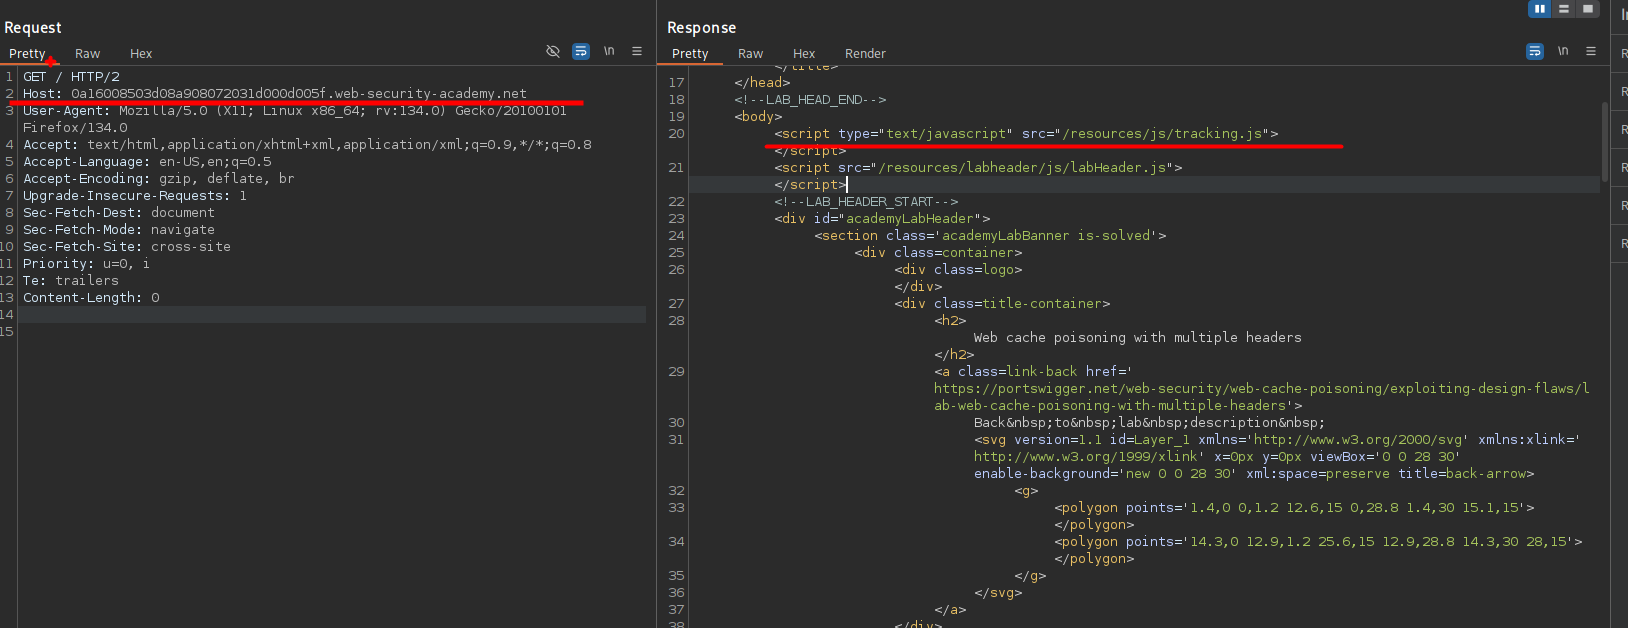Click the 'Content-Length: 0' header line

(91, 298)
